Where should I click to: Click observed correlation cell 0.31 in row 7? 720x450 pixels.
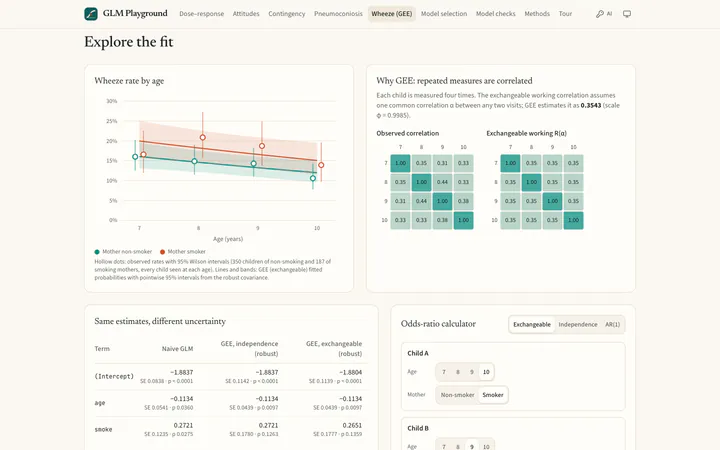coord(442,163)
